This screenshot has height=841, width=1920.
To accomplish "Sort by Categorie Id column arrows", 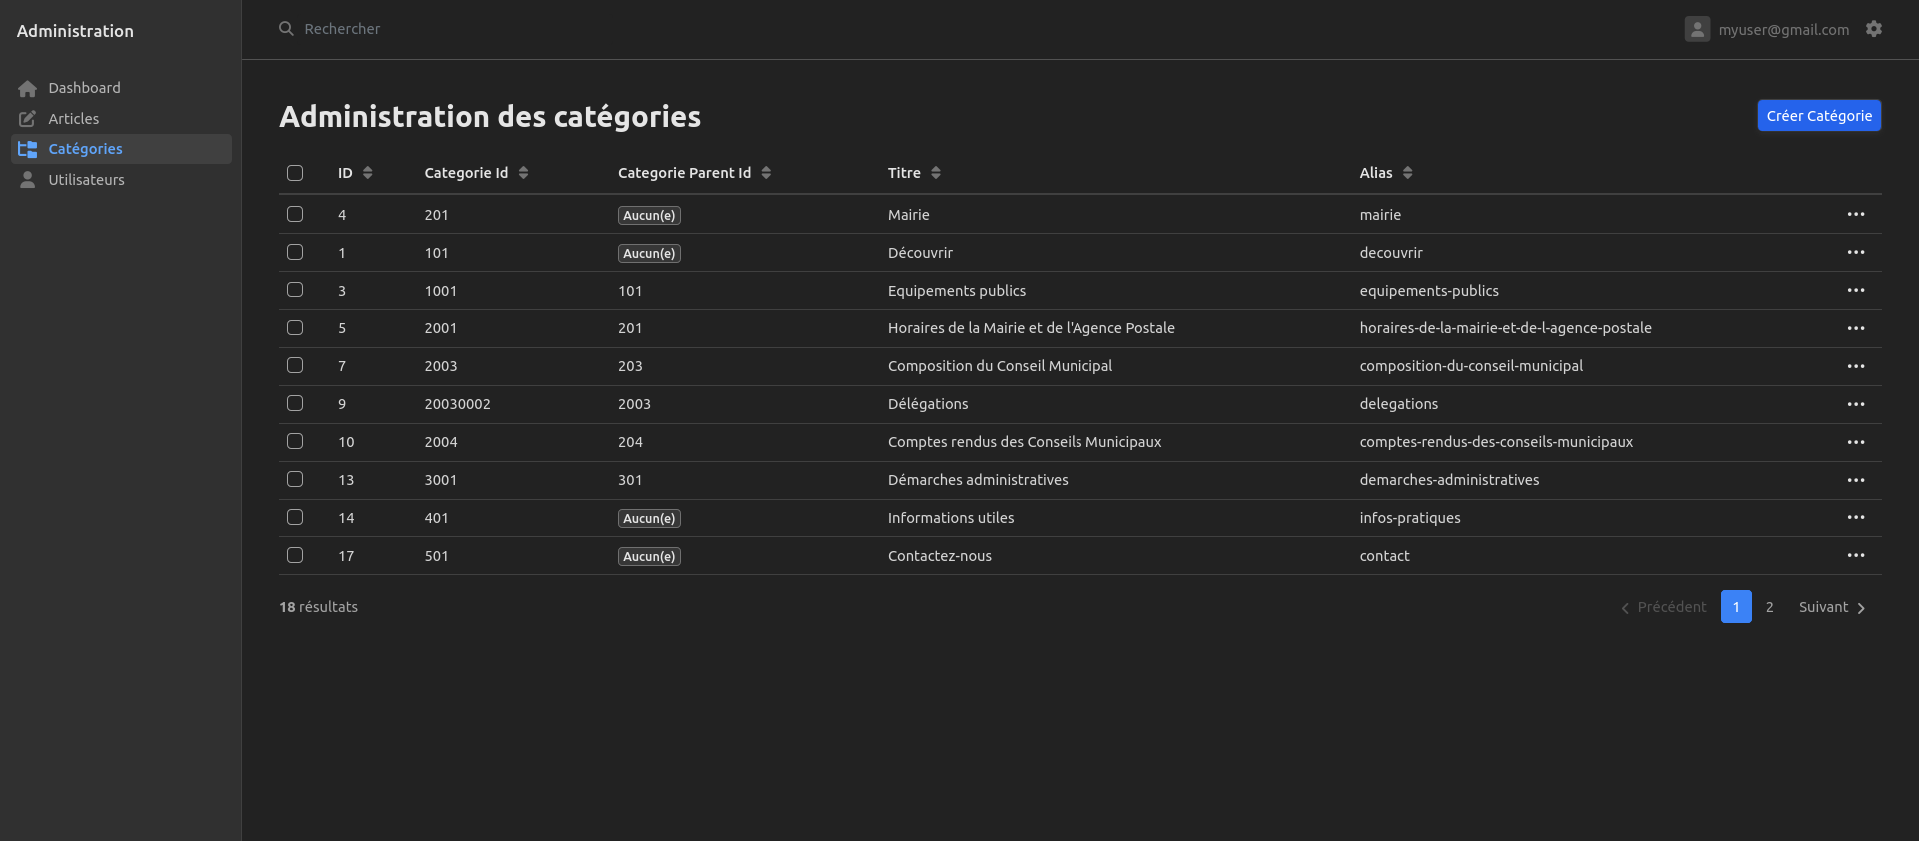I will tap(523, 173).
